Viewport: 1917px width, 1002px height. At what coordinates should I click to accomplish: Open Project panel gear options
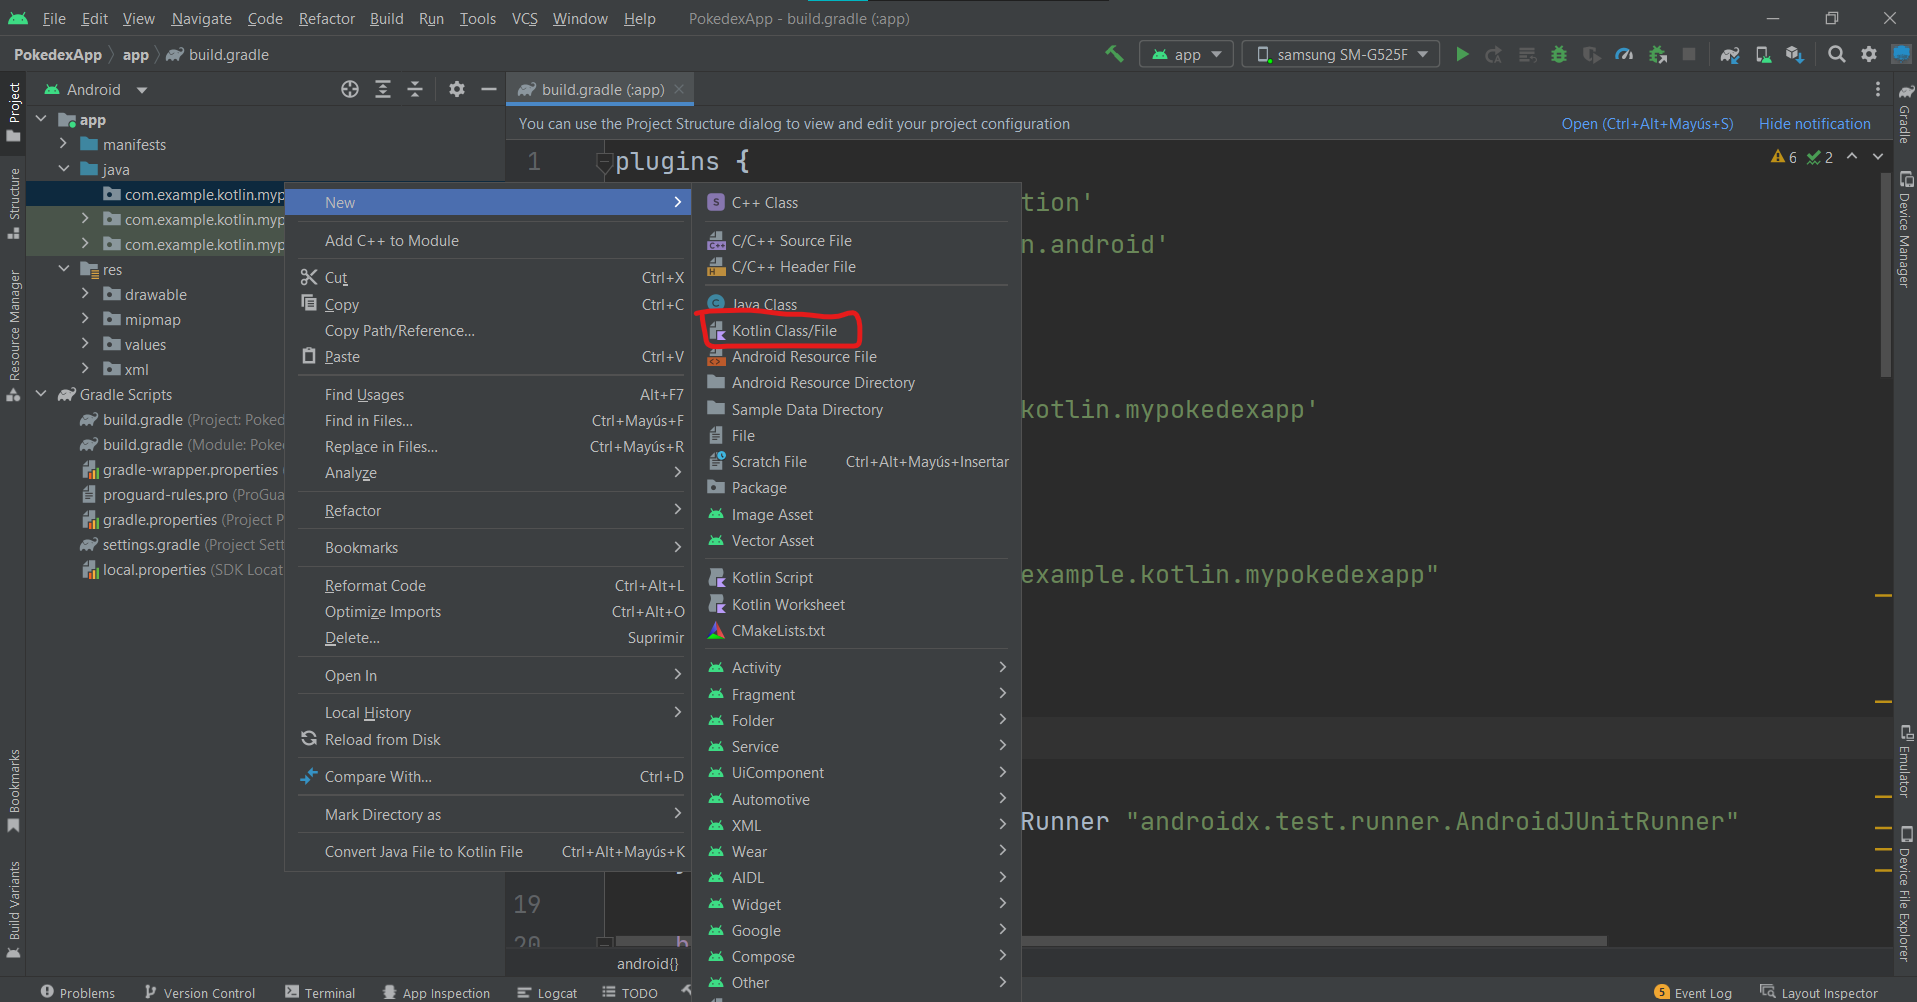457,89
